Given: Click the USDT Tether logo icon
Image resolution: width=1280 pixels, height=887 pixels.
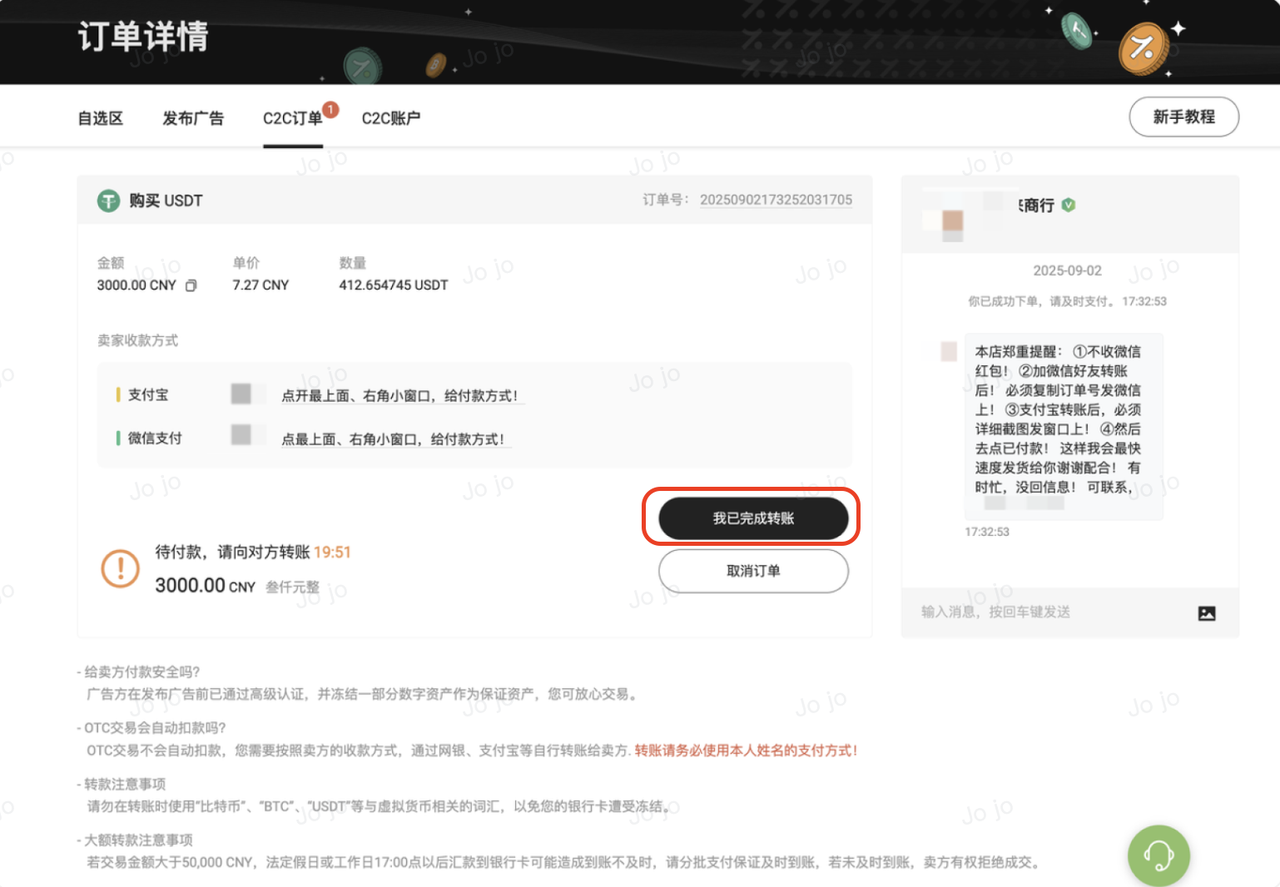Looking at the screenshot, I should pos(108,201).
